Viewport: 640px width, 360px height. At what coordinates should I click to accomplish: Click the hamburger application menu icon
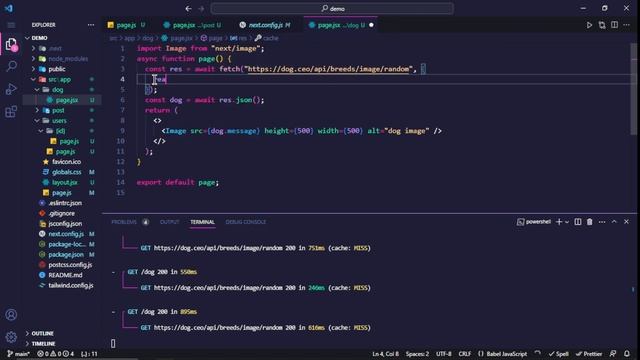(x=11, y=25)
